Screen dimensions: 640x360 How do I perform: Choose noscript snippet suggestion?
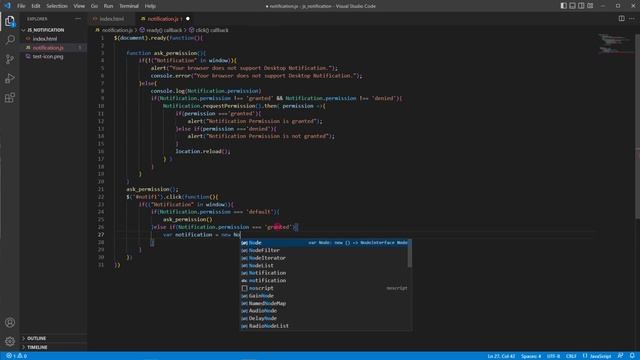click(325, 288)
